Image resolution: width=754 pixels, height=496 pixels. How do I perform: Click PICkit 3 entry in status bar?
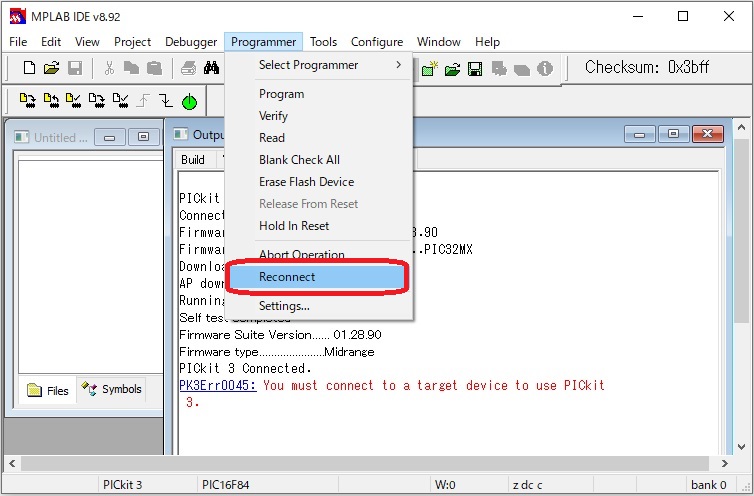tap(123, 485)
